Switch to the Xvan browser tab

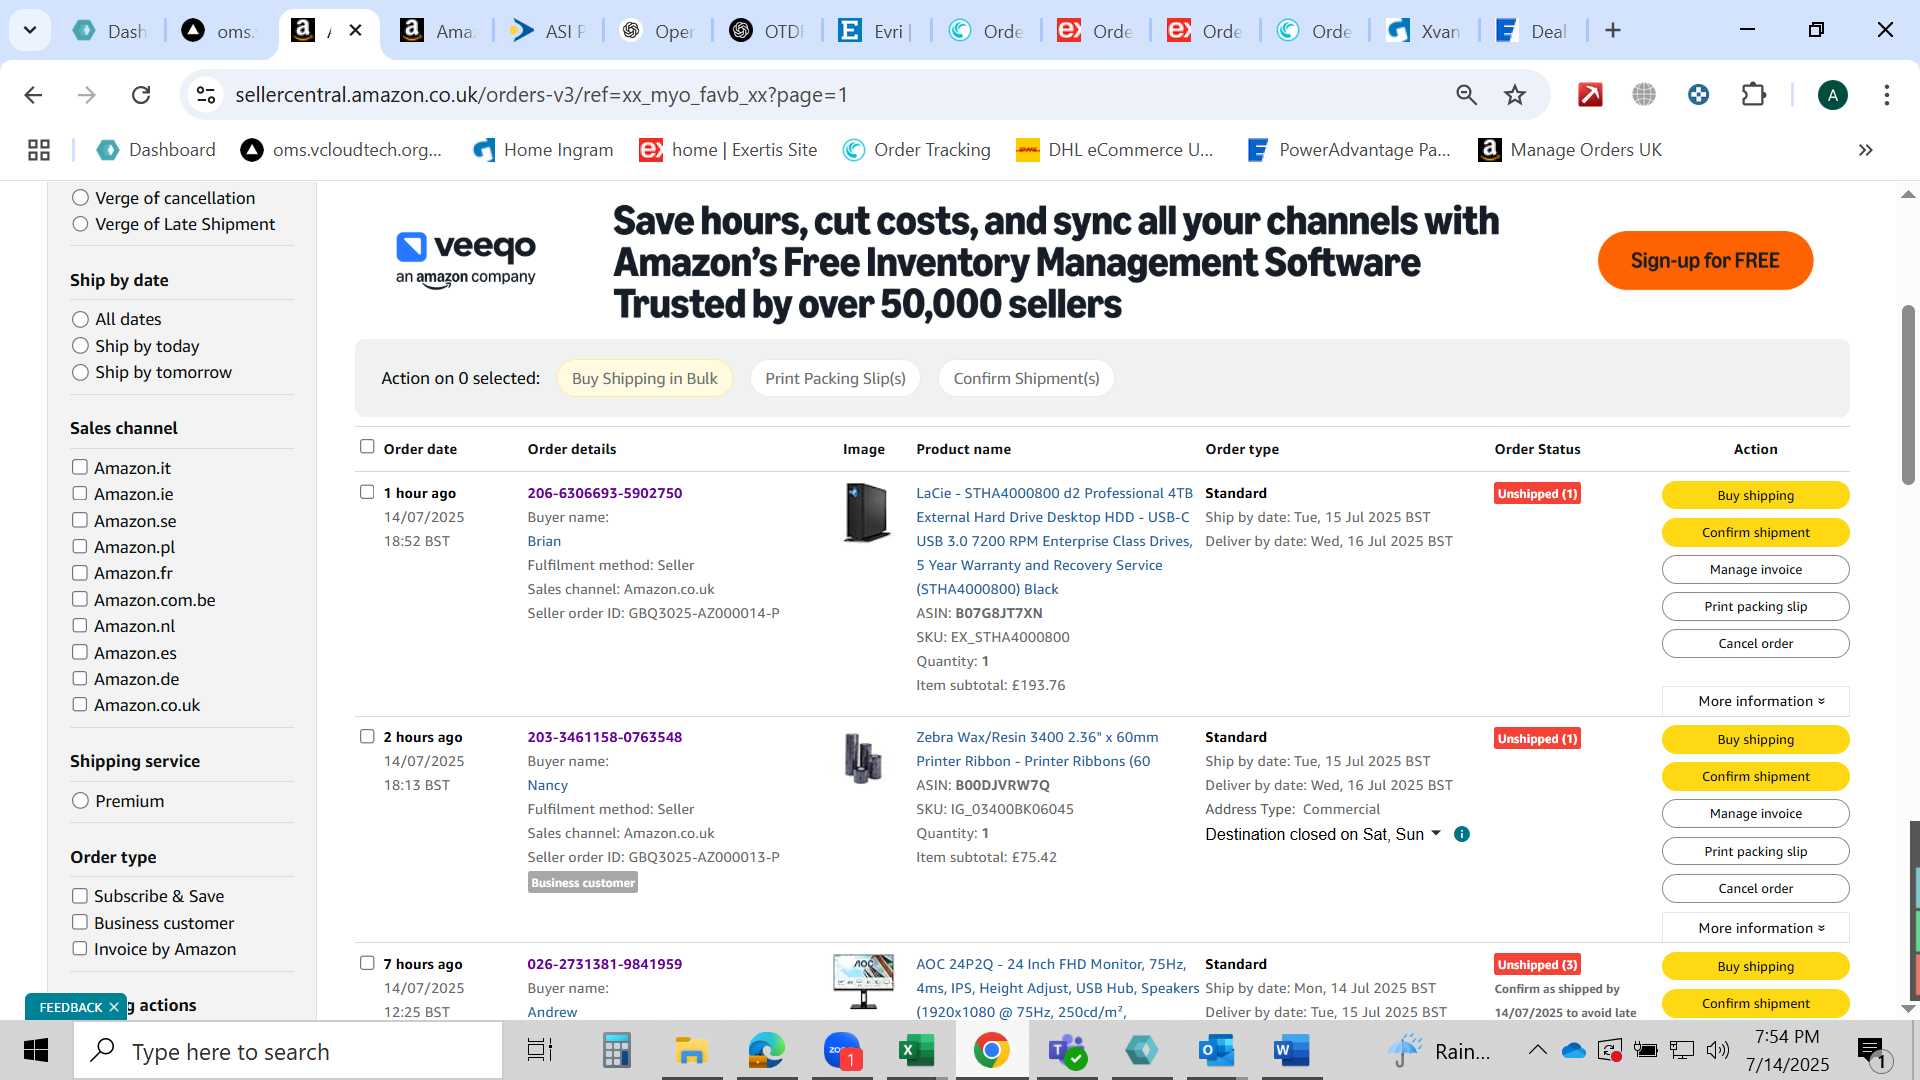click(1424, 31)
